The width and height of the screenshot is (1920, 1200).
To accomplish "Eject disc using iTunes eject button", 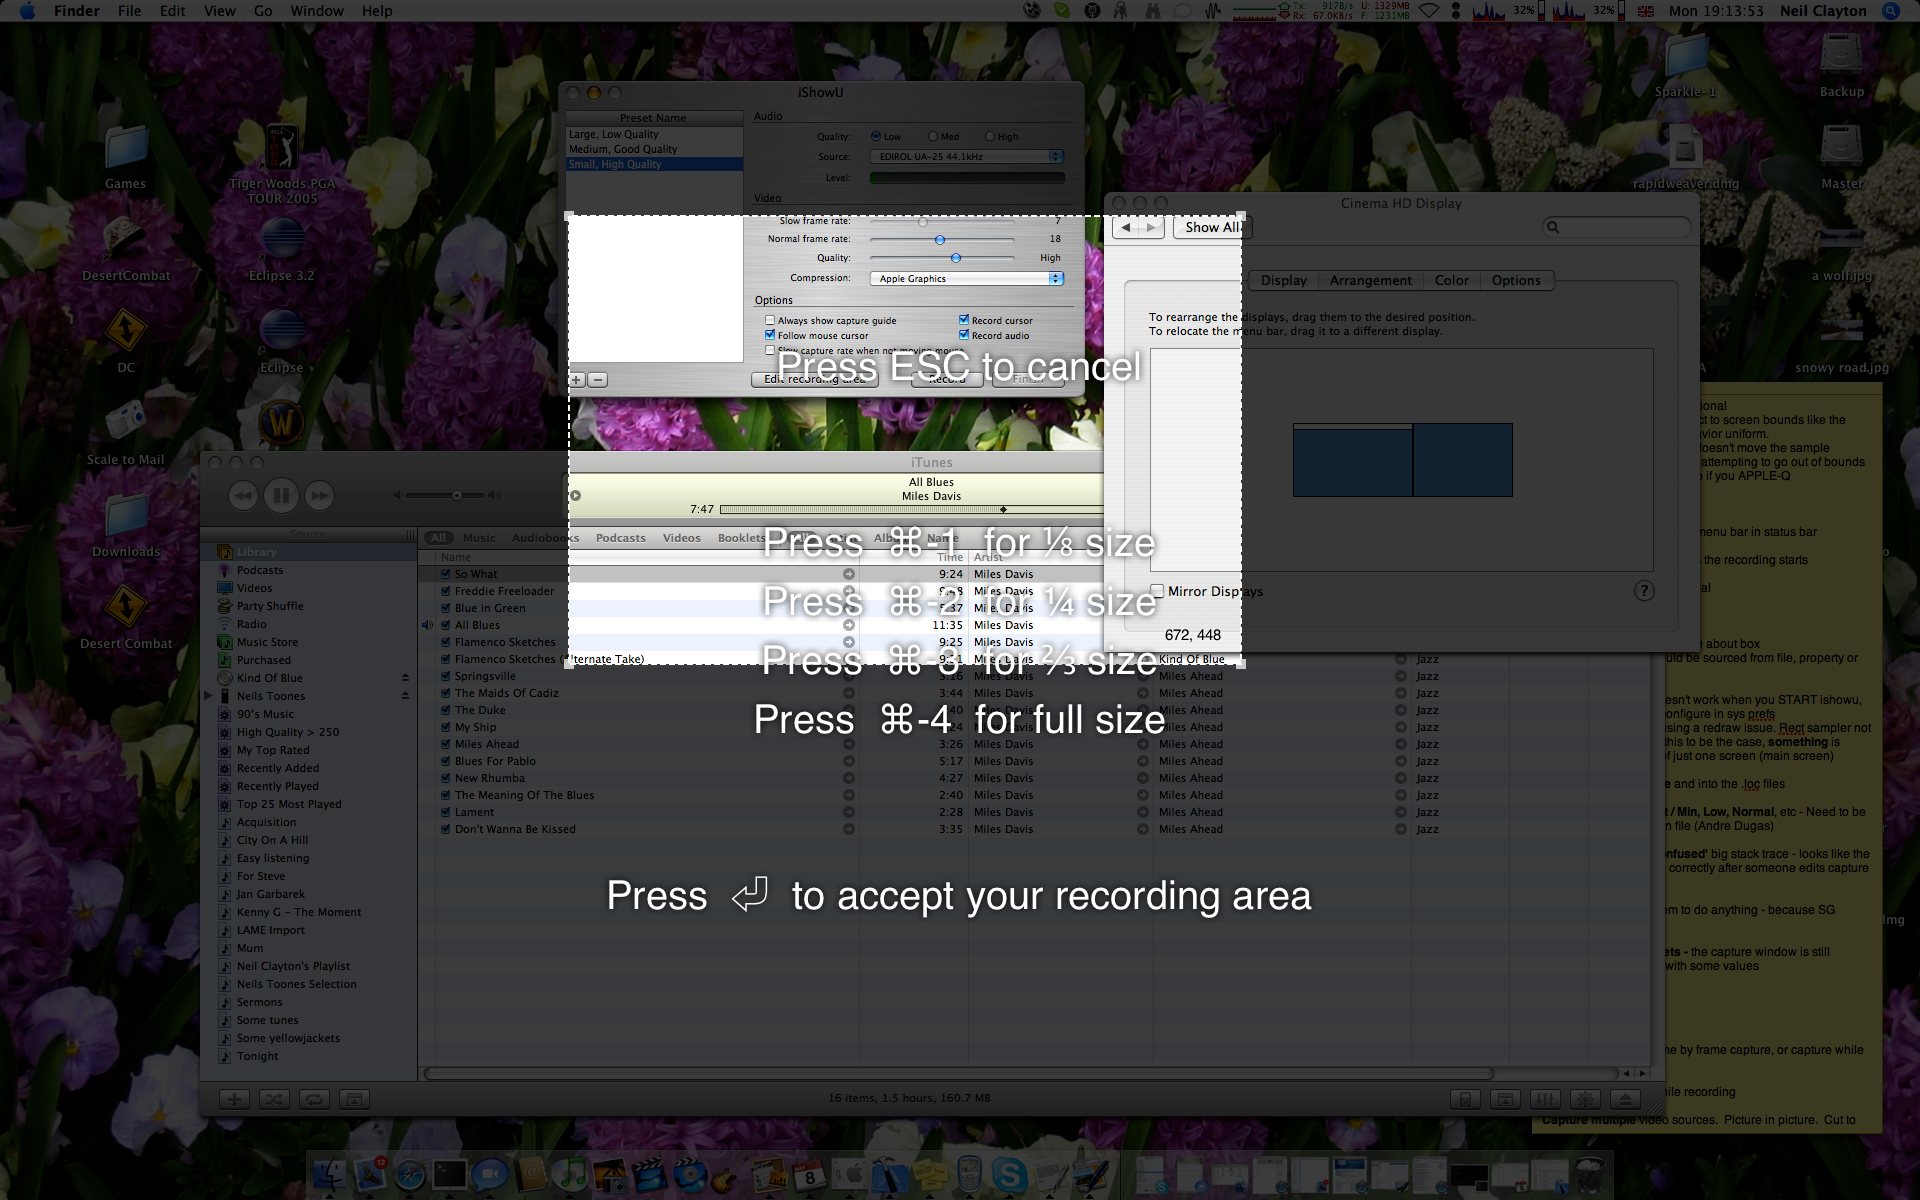I will pyautogui.click(x=1625, y=1099).
